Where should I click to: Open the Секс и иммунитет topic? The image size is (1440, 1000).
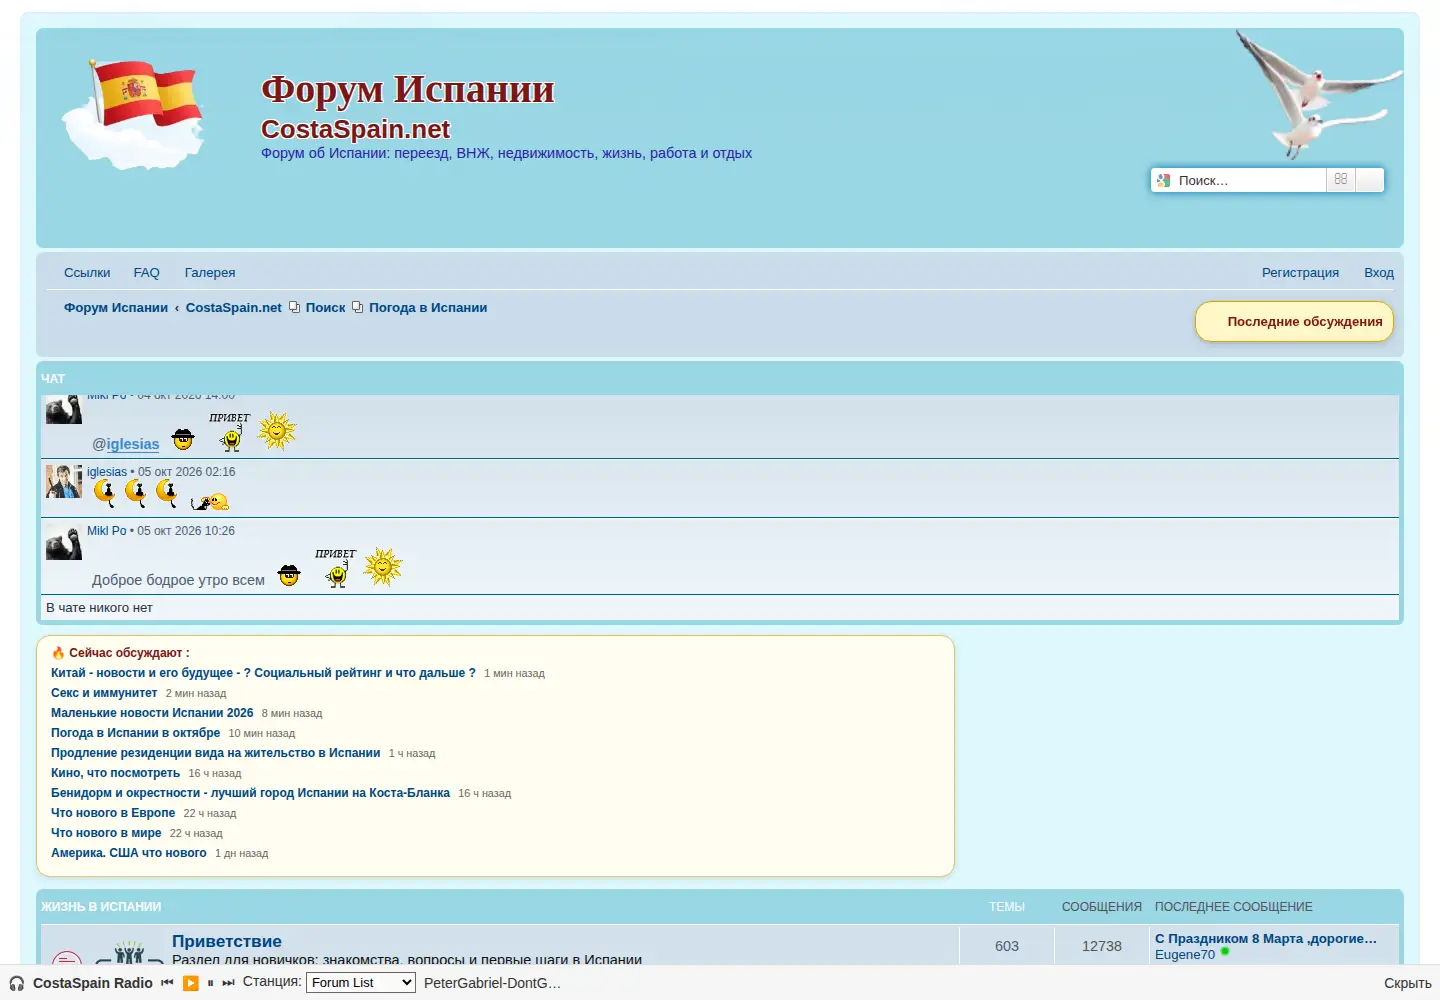click(x=104, y=693)
